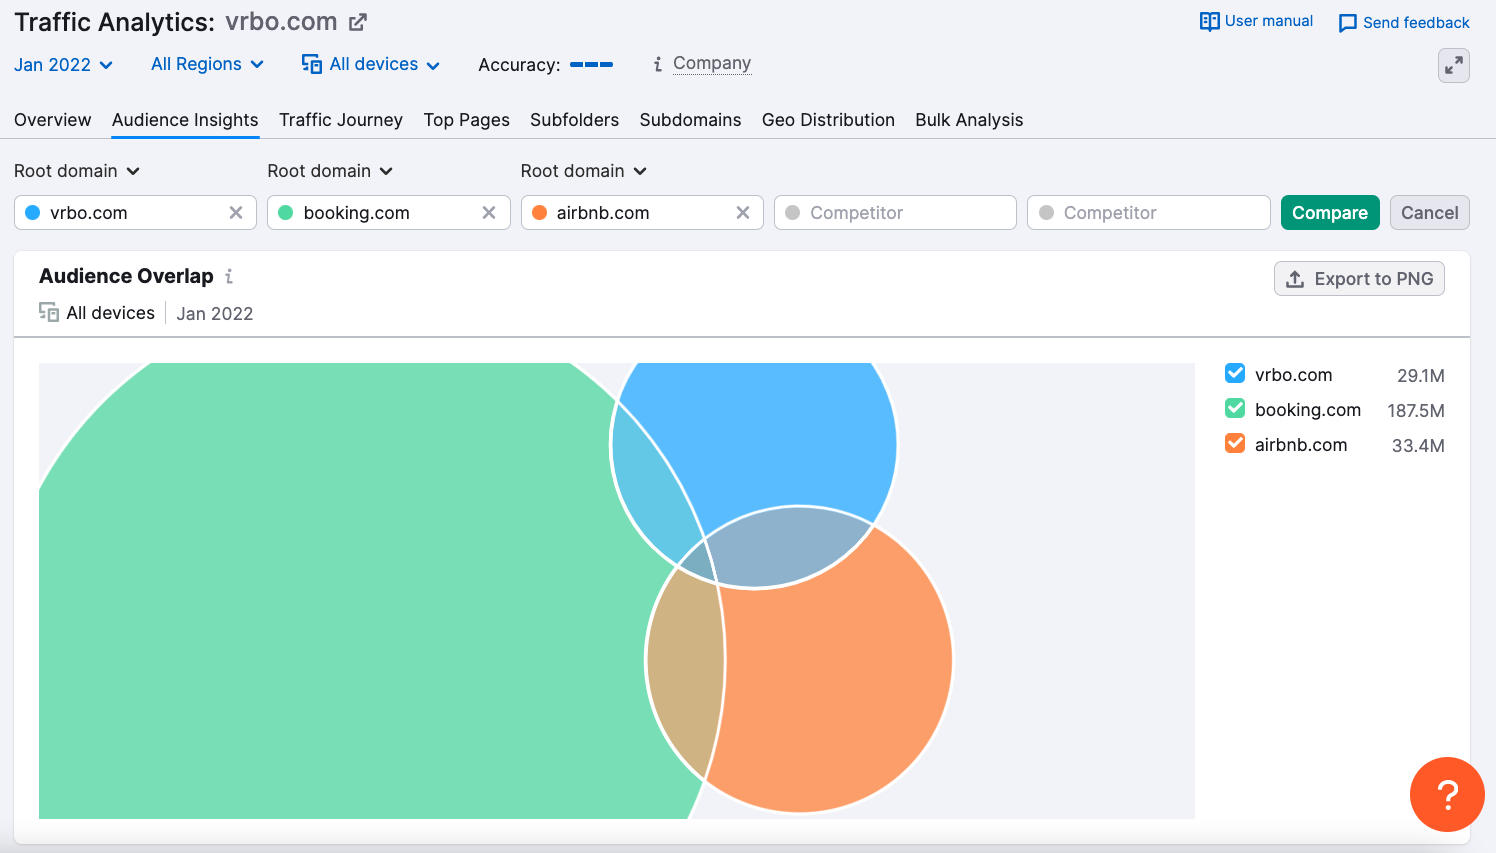The height and width of the screenshot is (853, 1496).
Task: Click the Accuracy dashes indicator
Action: [591, 65]
